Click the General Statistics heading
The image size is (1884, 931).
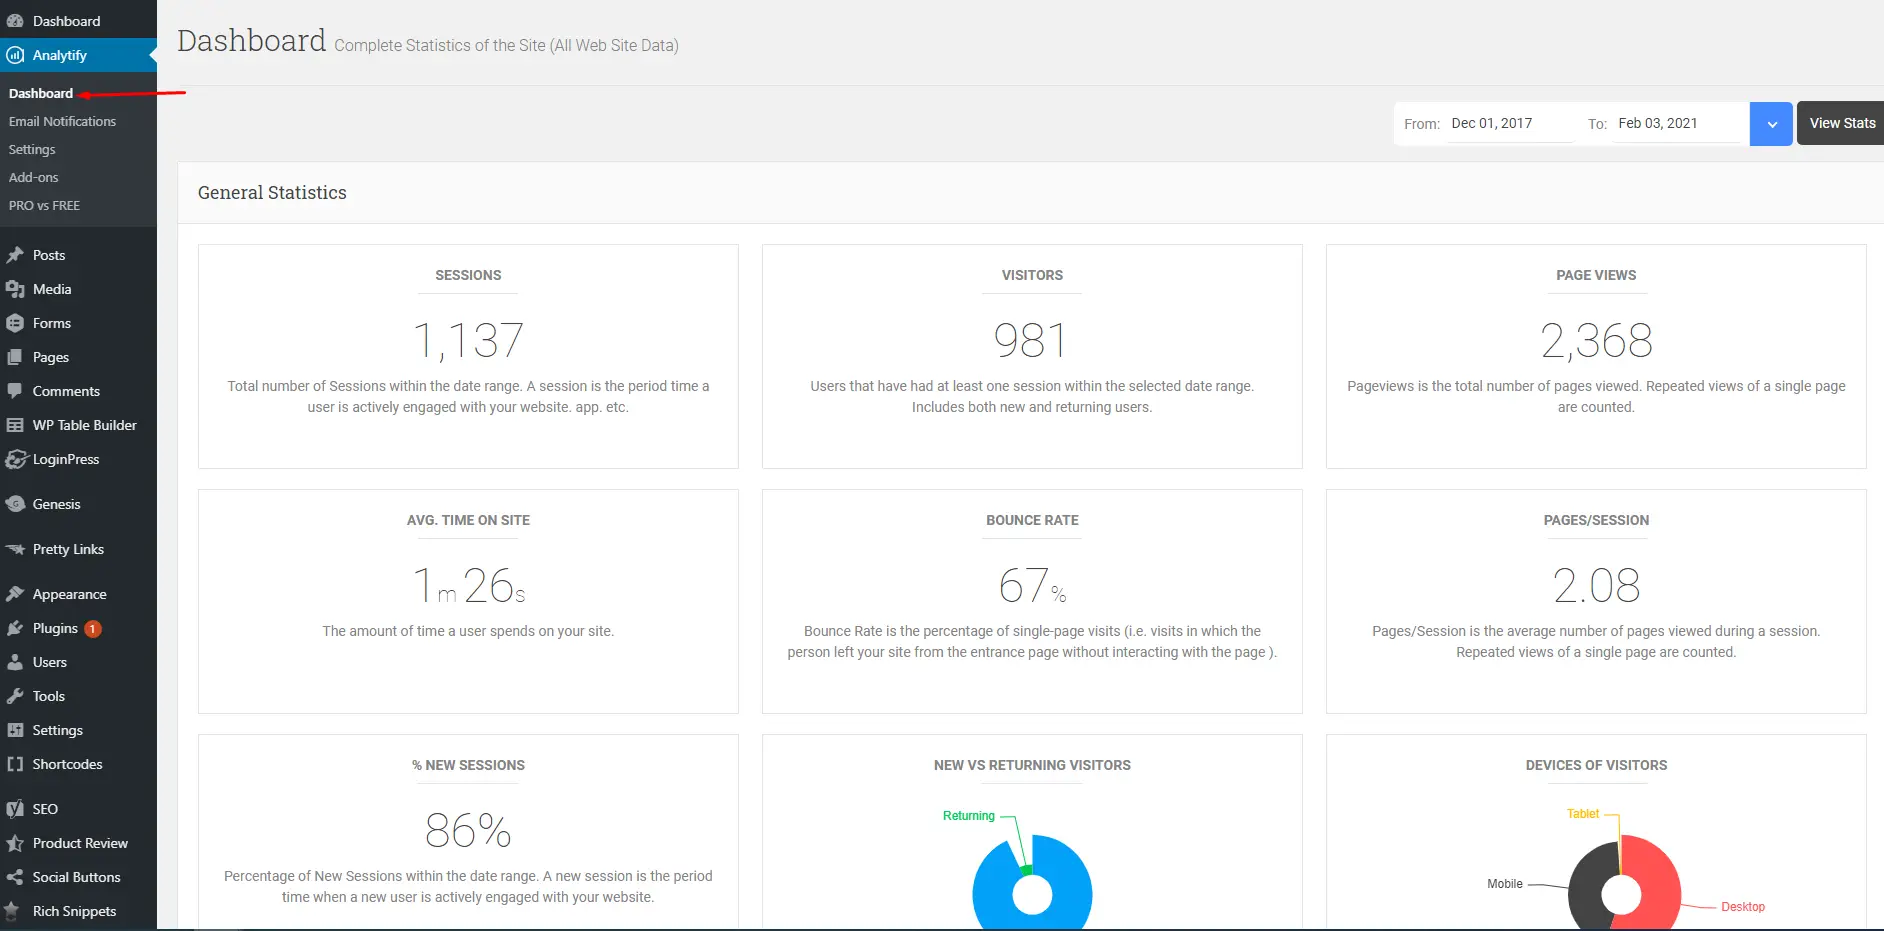click(272, 193)
